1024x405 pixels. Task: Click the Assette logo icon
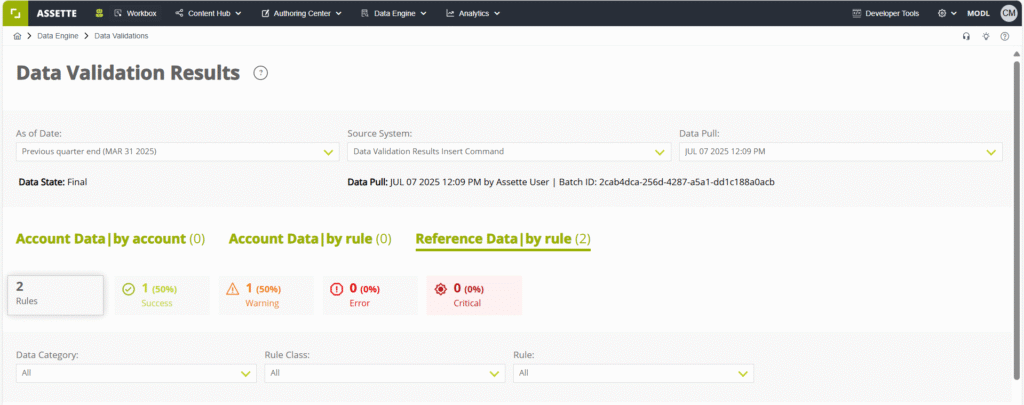pyautogui.click(x=14, y=13)
